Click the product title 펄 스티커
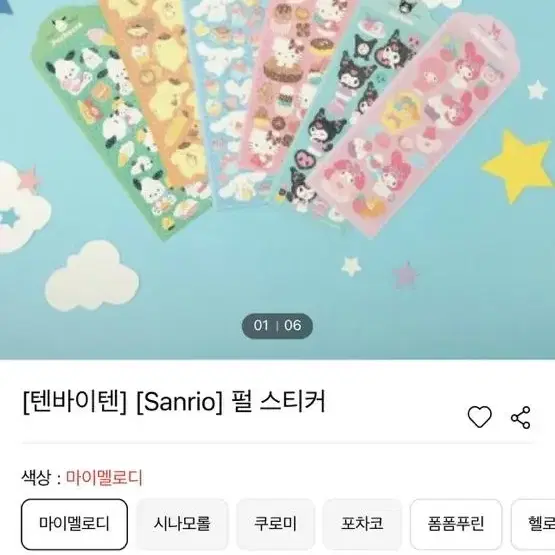The image size is (555, 555). 278,402
